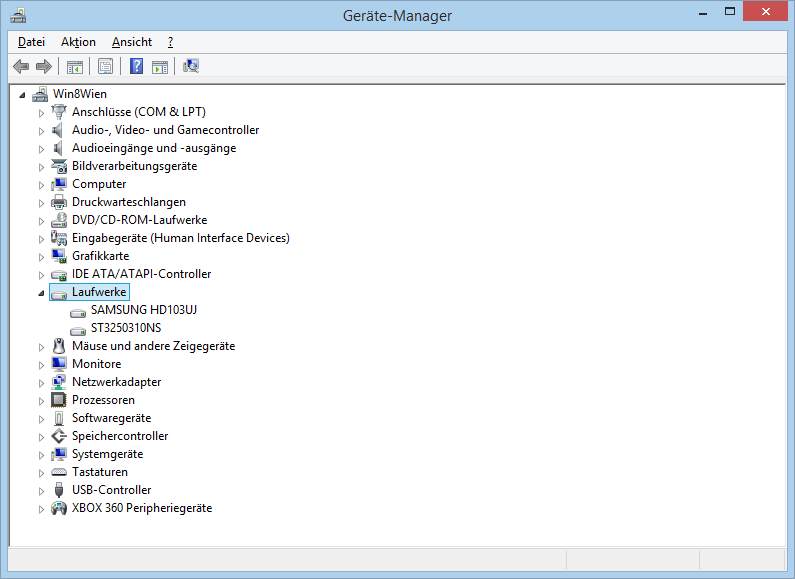Click the Grafikkarte display adapter icon
The image size is (795, 579).
click(x=59, y=256)
